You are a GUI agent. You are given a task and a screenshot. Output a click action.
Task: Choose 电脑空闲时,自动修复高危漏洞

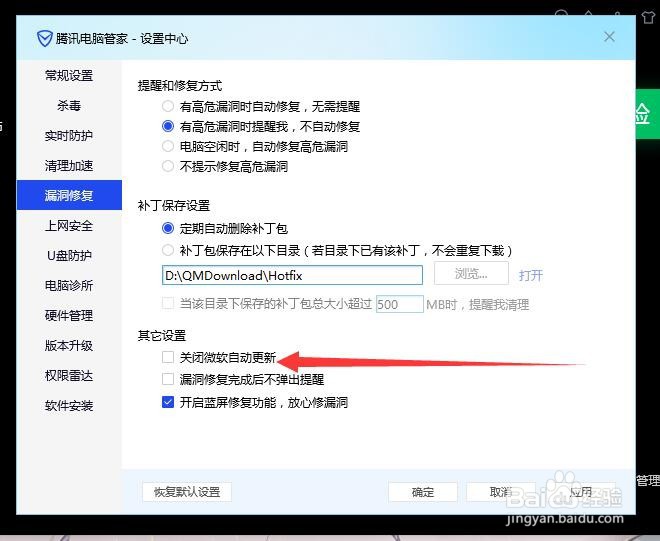click(168, 146)
